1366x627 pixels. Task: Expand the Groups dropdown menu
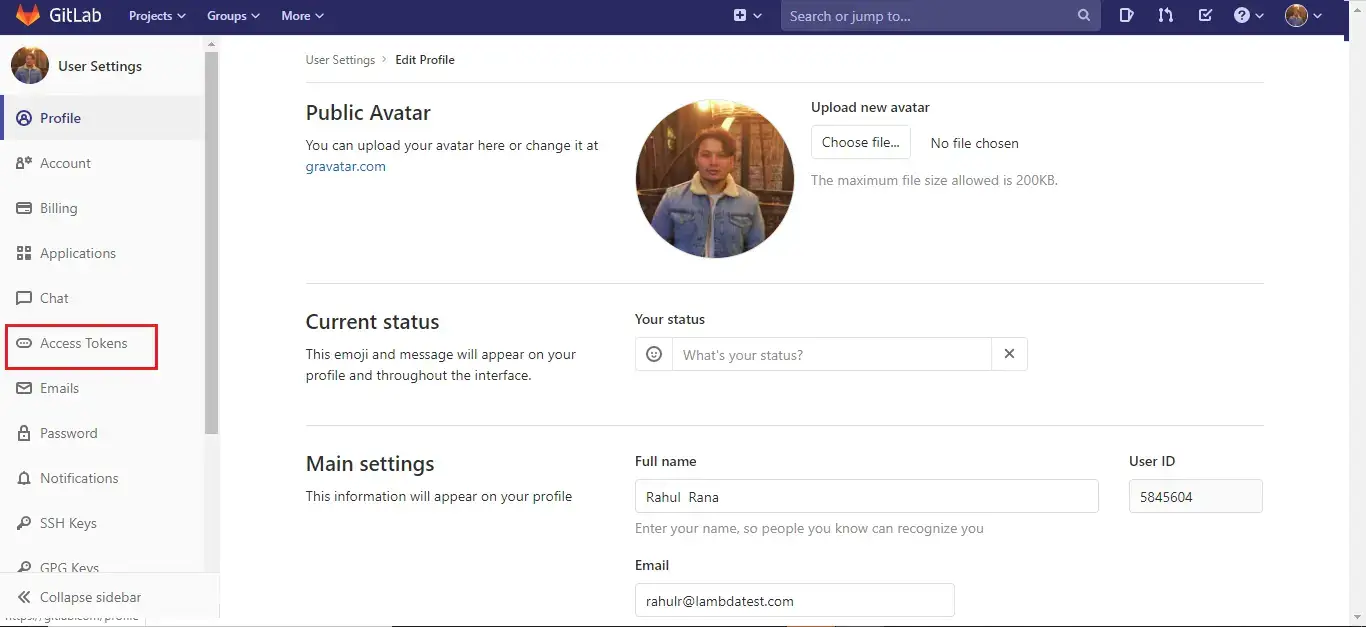(233, 16)
